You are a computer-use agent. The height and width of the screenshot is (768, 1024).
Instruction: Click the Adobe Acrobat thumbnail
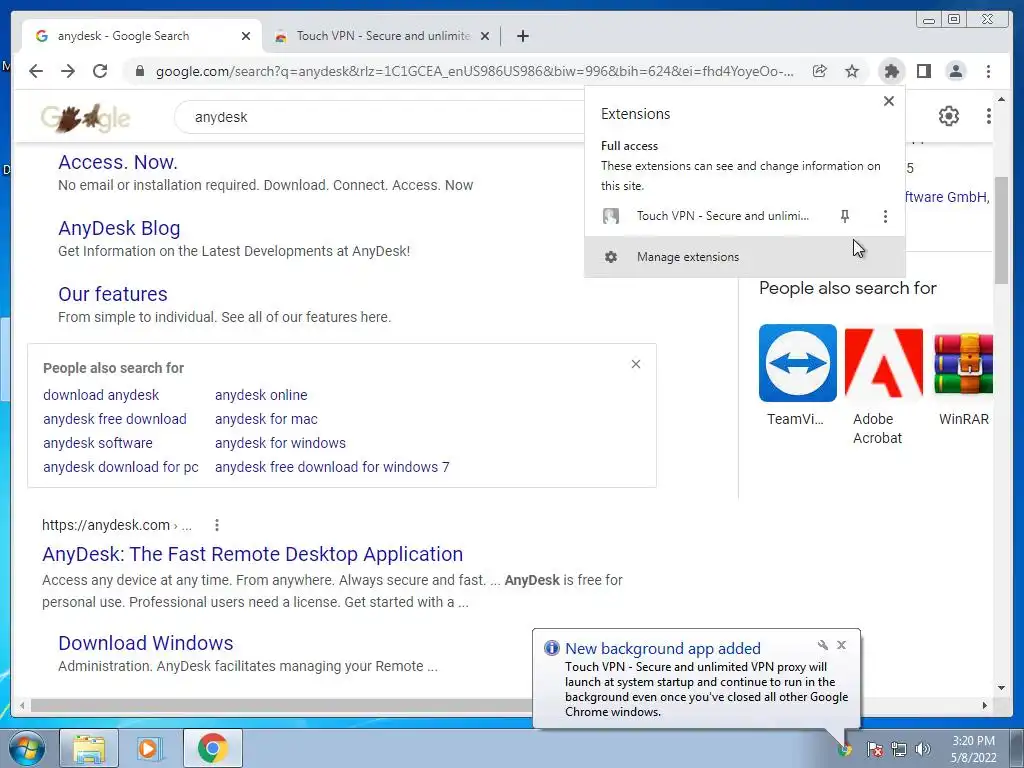pyautogui.click(x=883, y=363)
